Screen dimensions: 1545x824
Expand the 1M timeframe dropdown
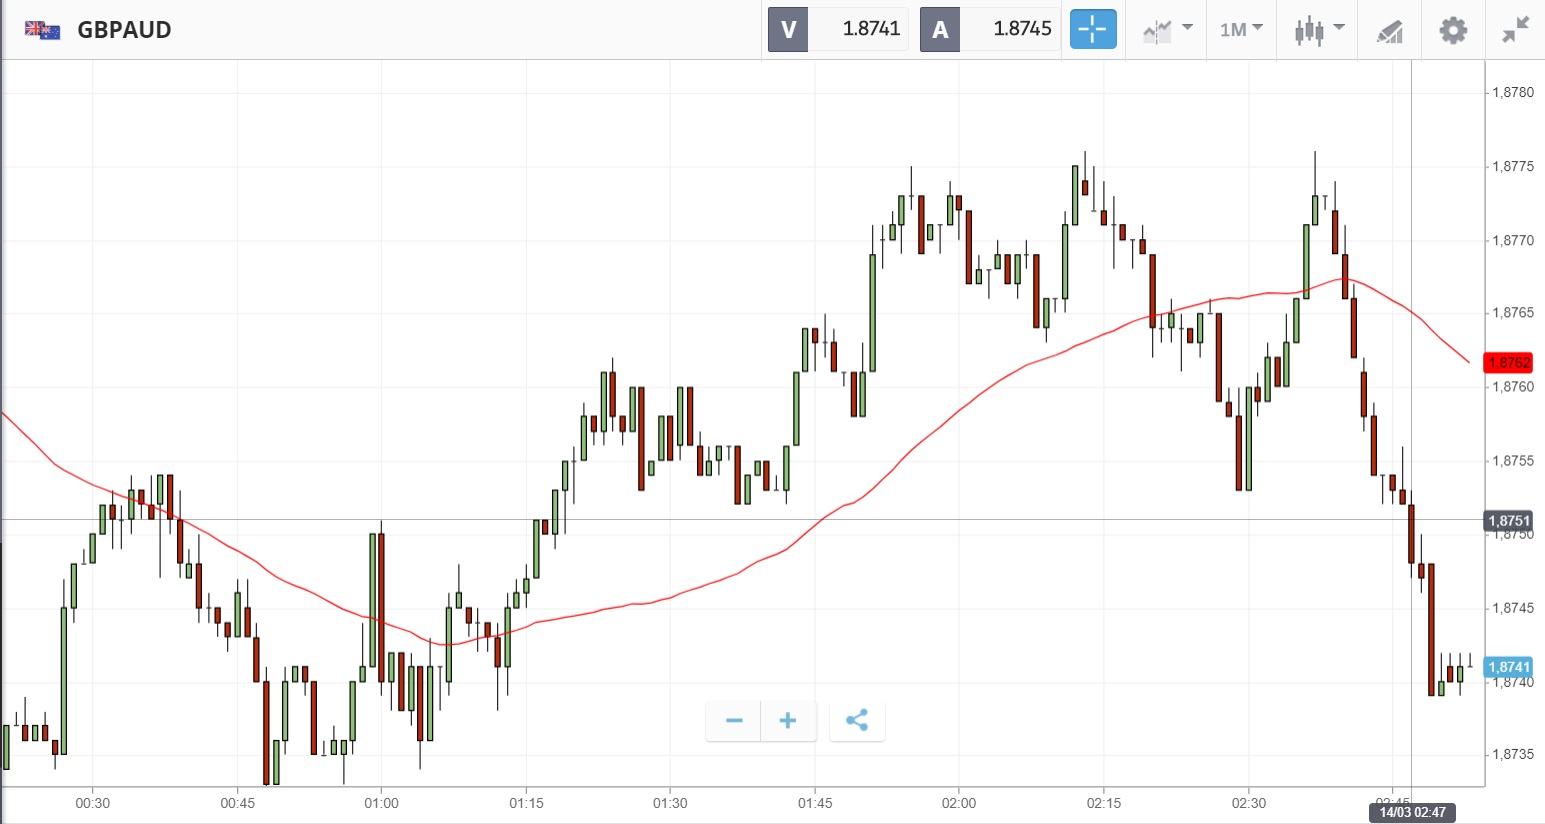[x=1241, y=30]
